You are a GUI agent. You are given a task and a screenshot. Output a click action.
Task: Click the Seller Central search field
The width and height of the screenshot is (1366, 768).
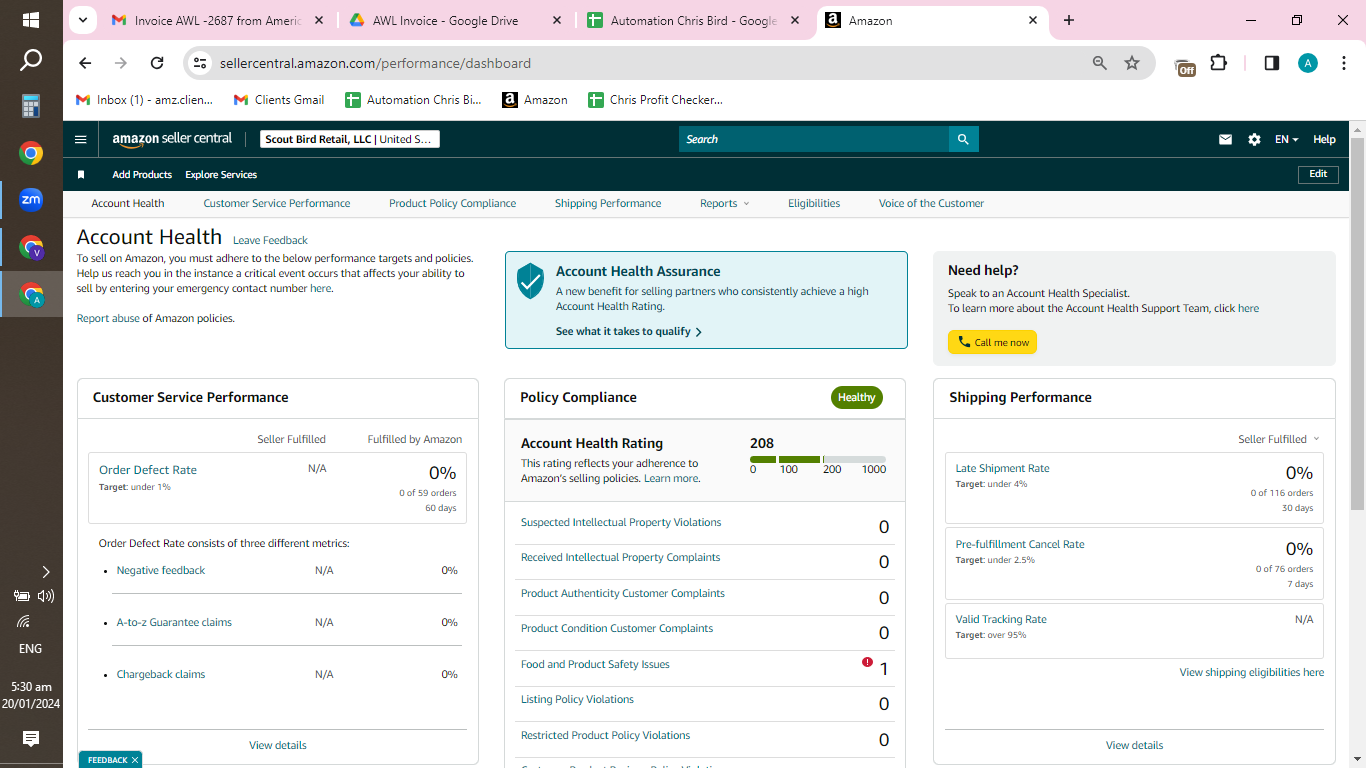click(x=814, y=139)
